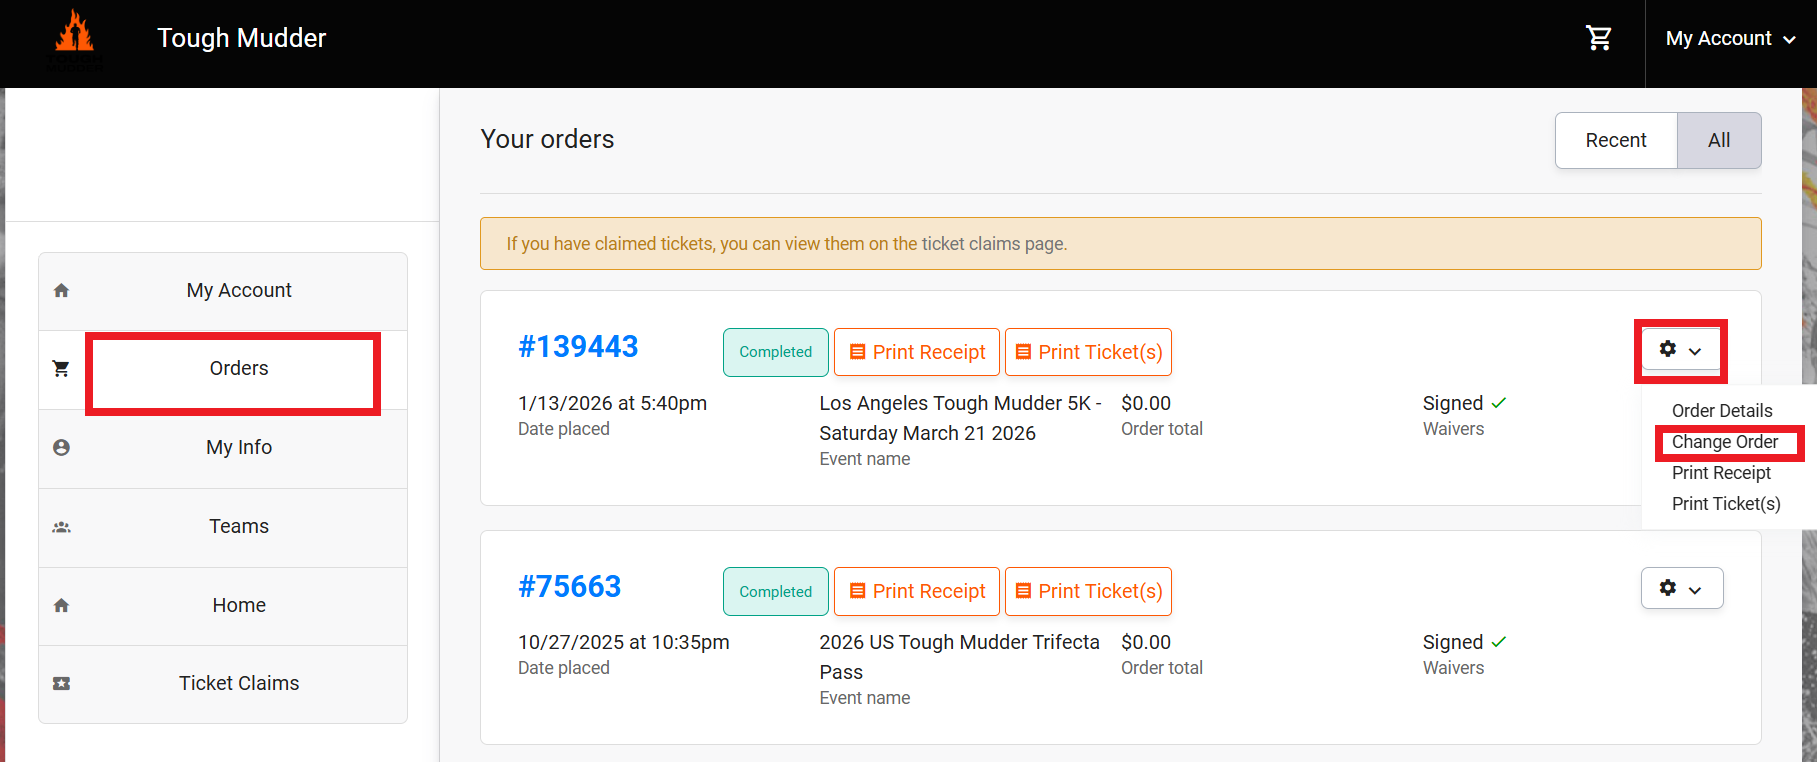Screen dimensions: 1817x762
Task: Expand the My Account header dropdown
Action: [x=1730, y=38]
